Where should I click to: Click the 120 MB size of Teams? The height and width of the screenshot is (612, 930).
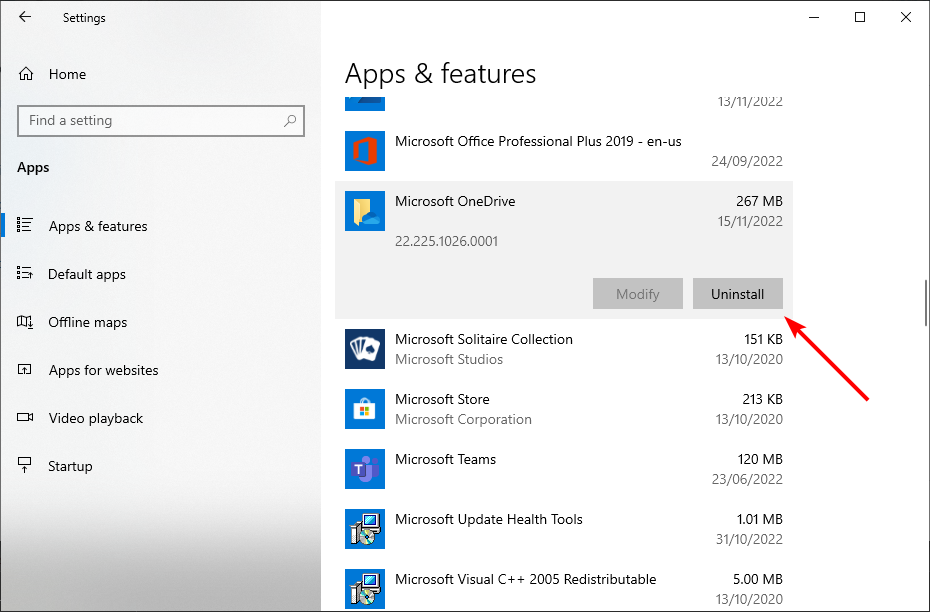click(x=760, y=460)
